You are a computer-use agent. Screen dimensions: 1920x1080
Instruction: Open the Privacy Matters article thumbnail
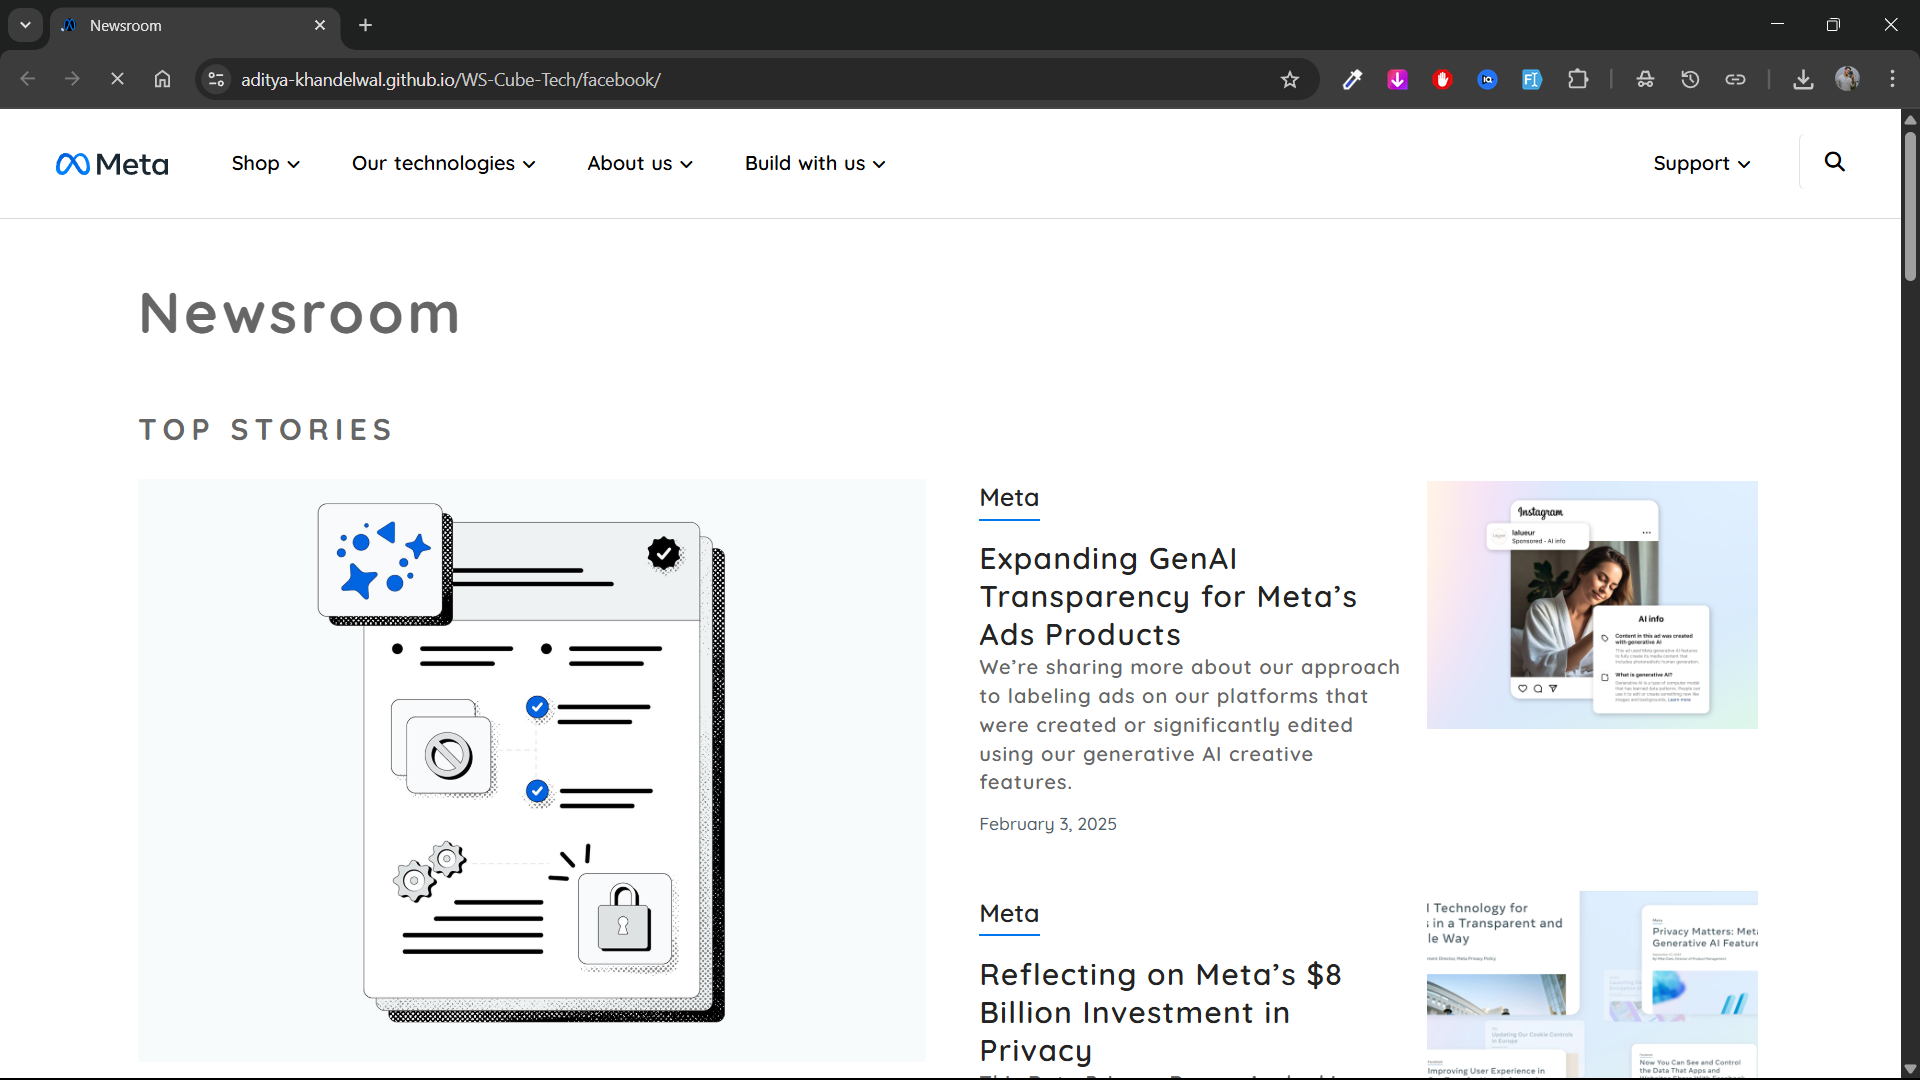point(1592,984)
